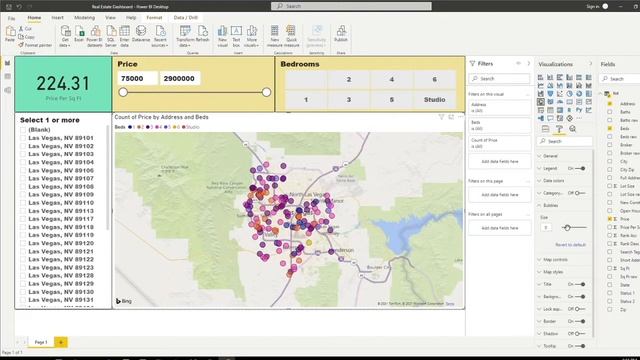Uncheck the Address field checkbox

[x=610, y=104]
